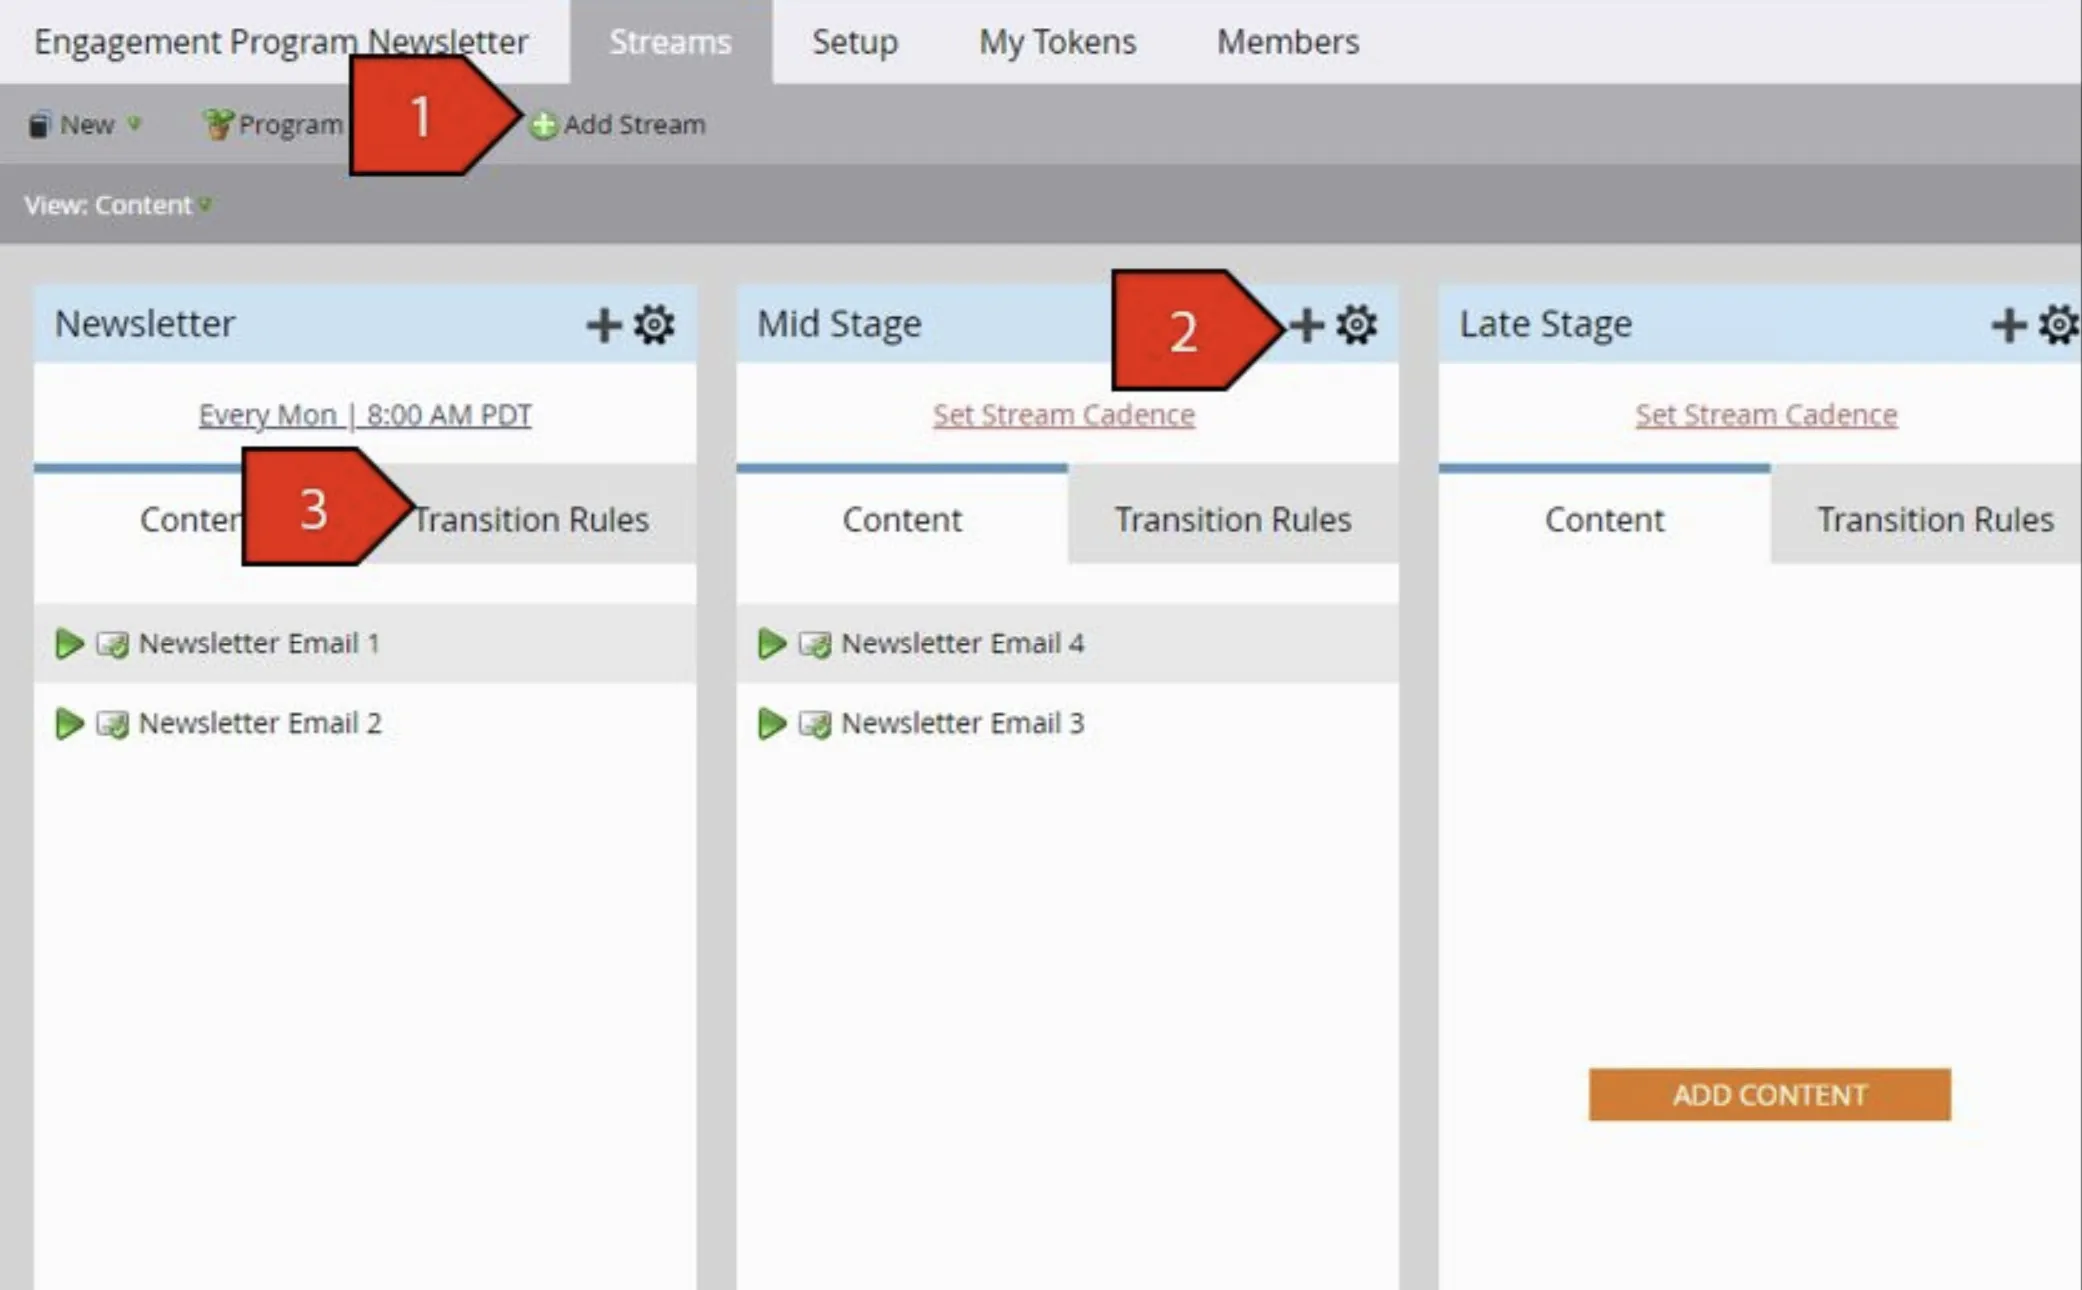
Task: Open the My Tokens tab
Action: [x=1057, y=42]
